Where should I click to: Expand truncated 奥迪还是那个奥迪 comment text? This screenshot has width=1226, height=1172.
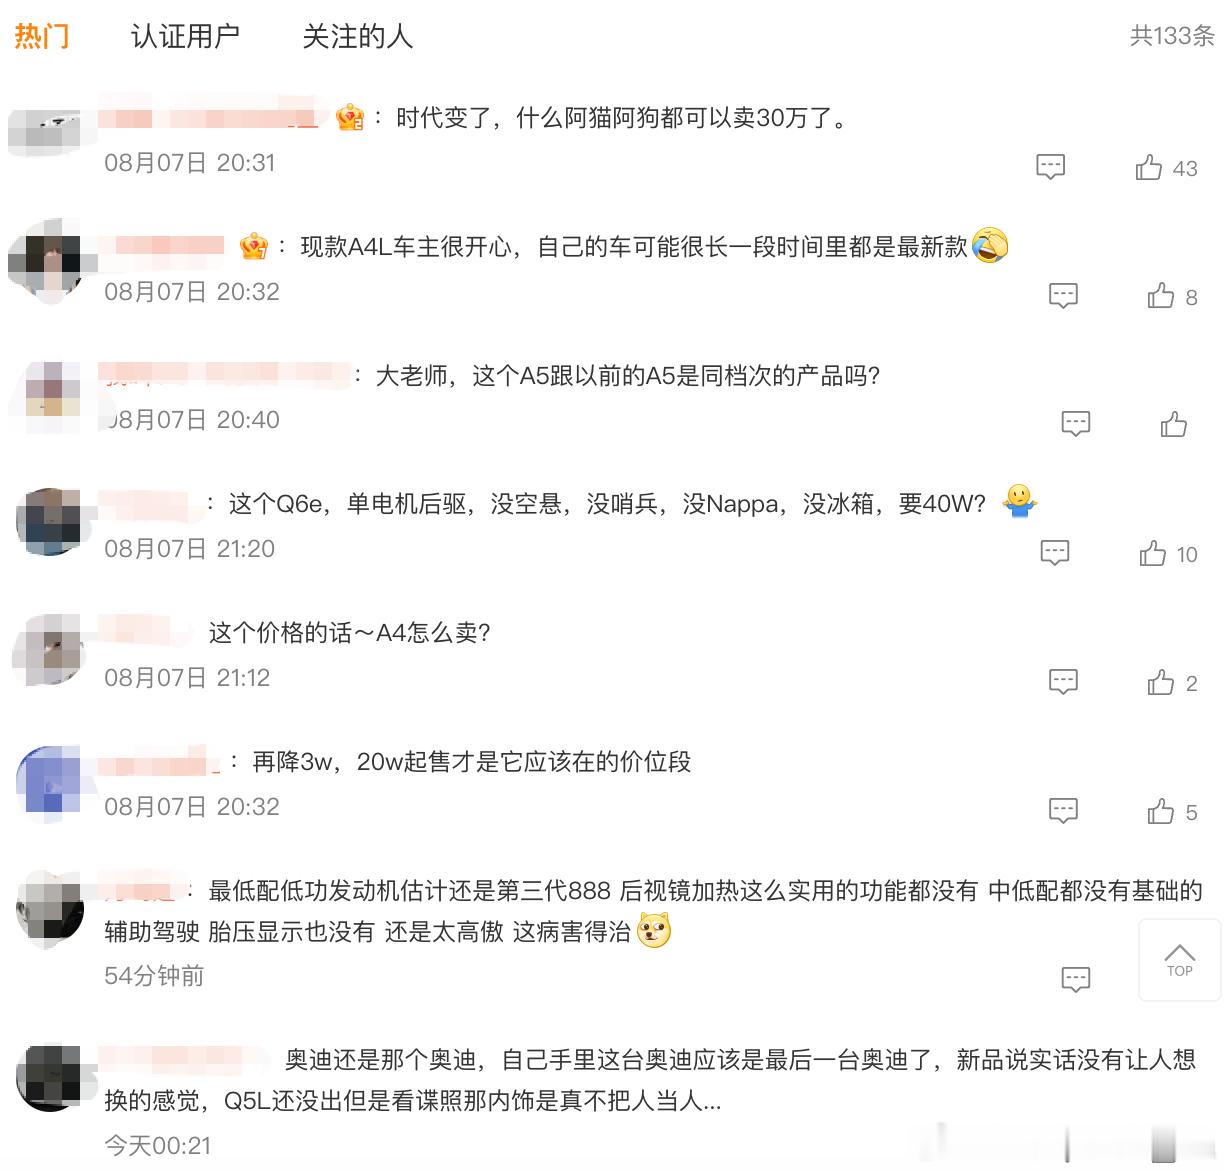pyautogui.click(x=711, y=1102)
